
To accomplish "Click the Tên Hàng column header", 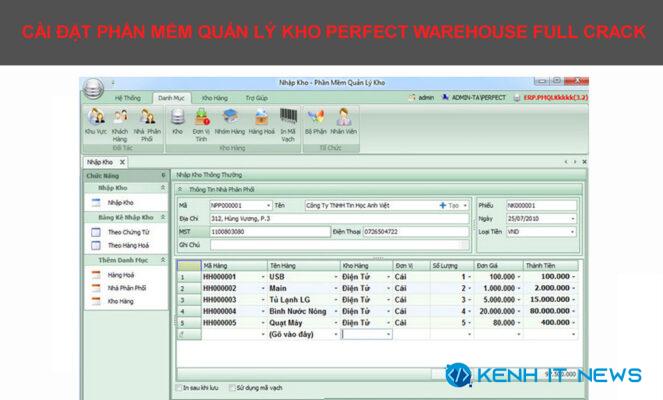I will 304,266.
